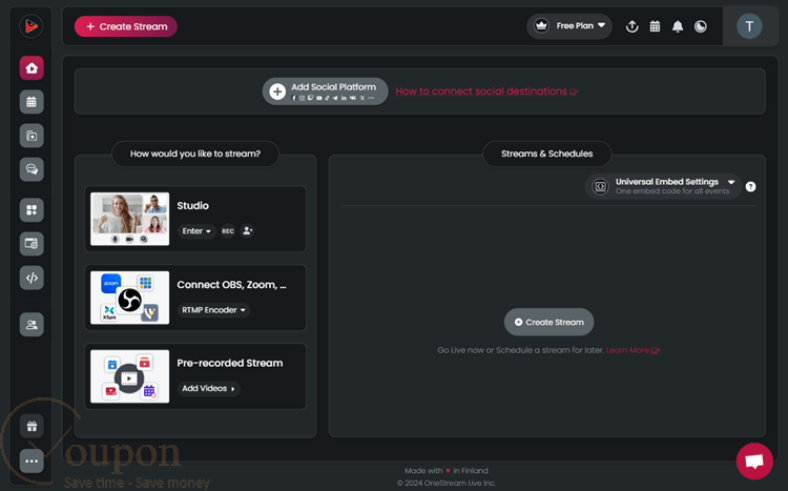Viewport: 788px width, 491px height.
Task: Expand Universal Embed Settings dropdown
Action: coord(662,186)
